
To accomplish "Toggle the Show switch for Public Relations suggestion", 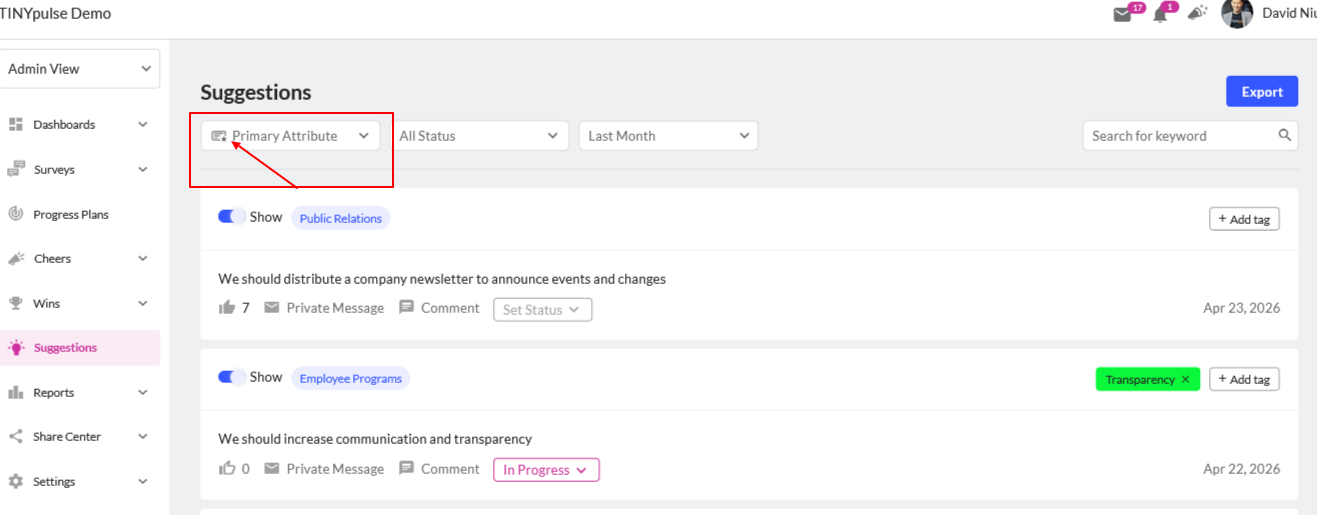I will 232,217.
